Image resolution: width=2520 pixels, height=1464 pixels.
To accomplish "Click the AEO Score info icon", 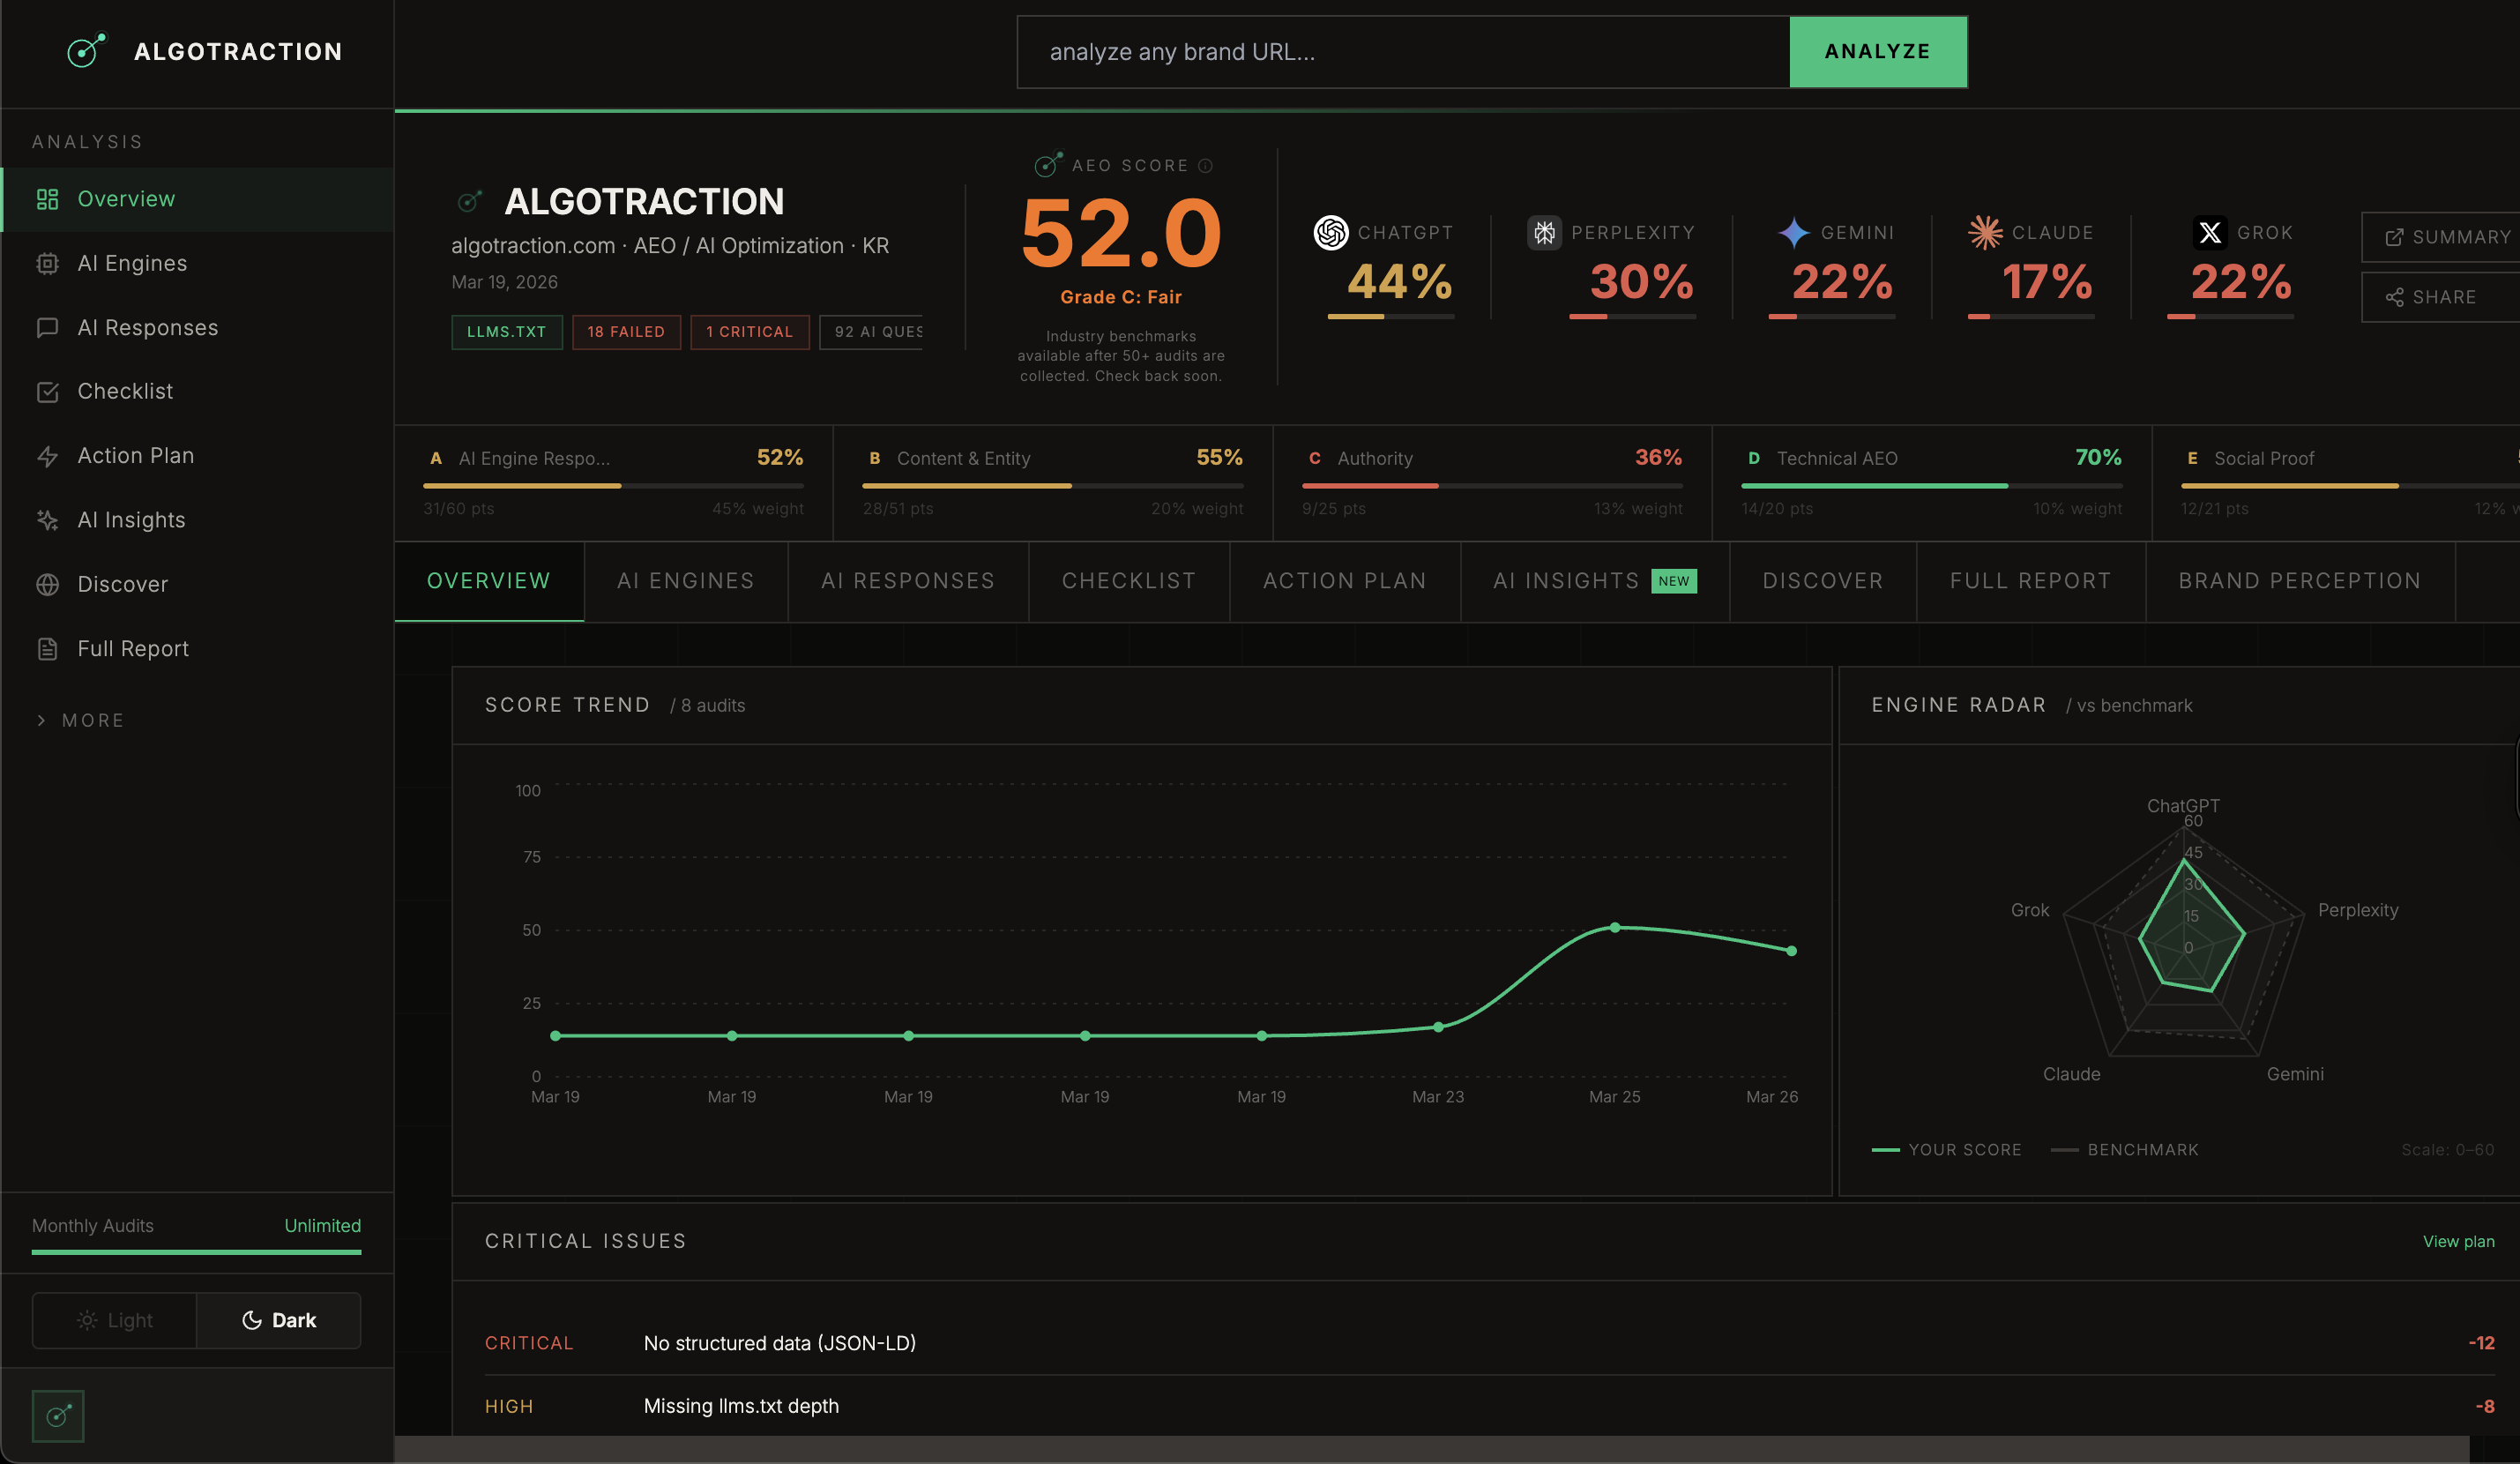I will click(1205, 166).
